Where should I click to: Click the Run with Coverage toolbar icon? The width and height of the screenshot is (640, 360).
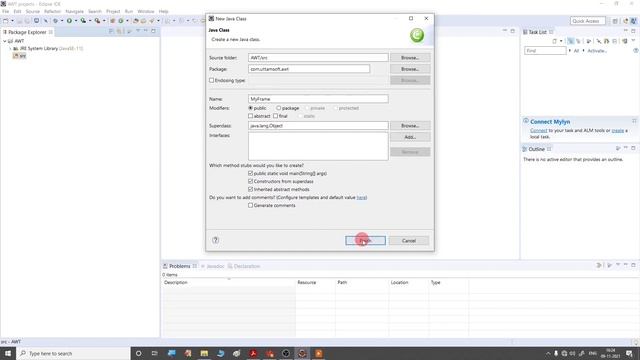[x=83, y=21]
